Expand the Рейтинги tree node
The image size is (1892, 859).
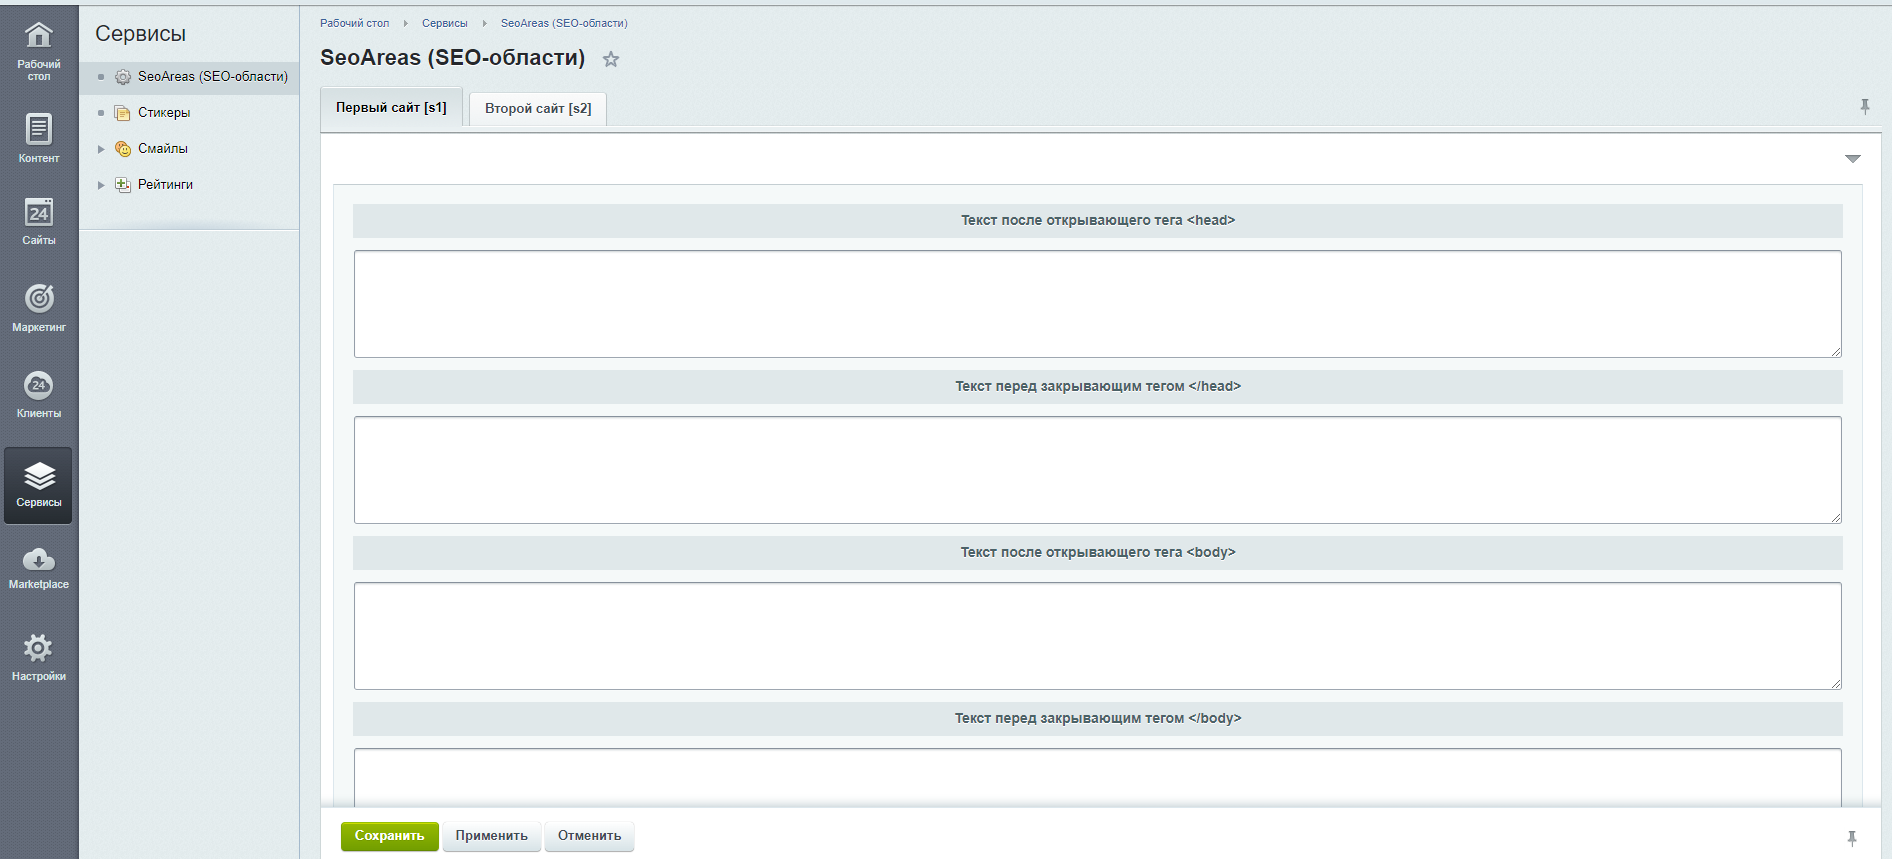tap(101, 185)
